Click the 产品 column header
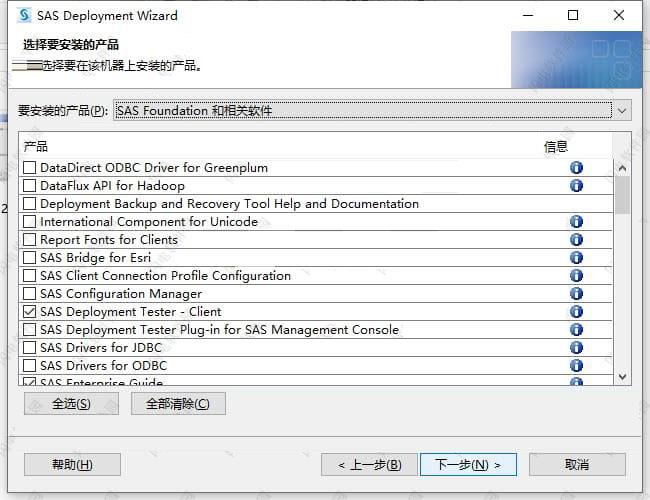The width and height of the screenshot is (650, 500). tap(36, 146)
